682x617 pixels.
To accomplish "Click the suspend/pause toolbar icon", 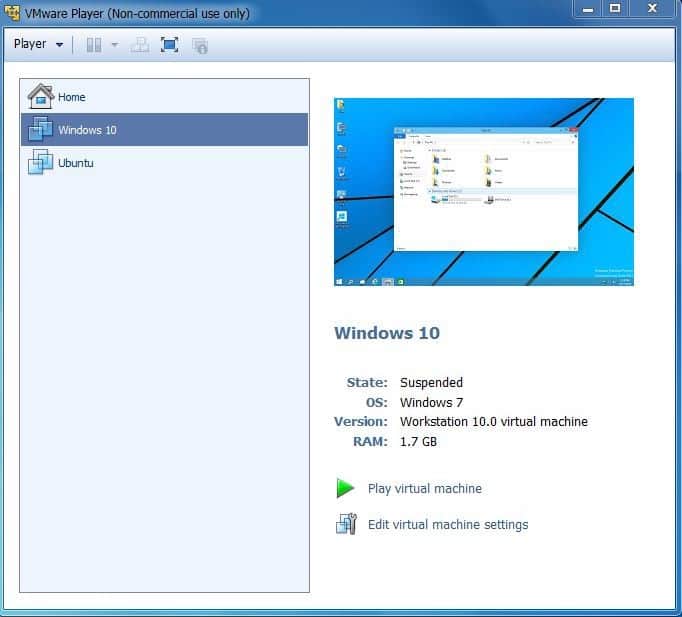I will pyautogui.click(x=94, y=45).
